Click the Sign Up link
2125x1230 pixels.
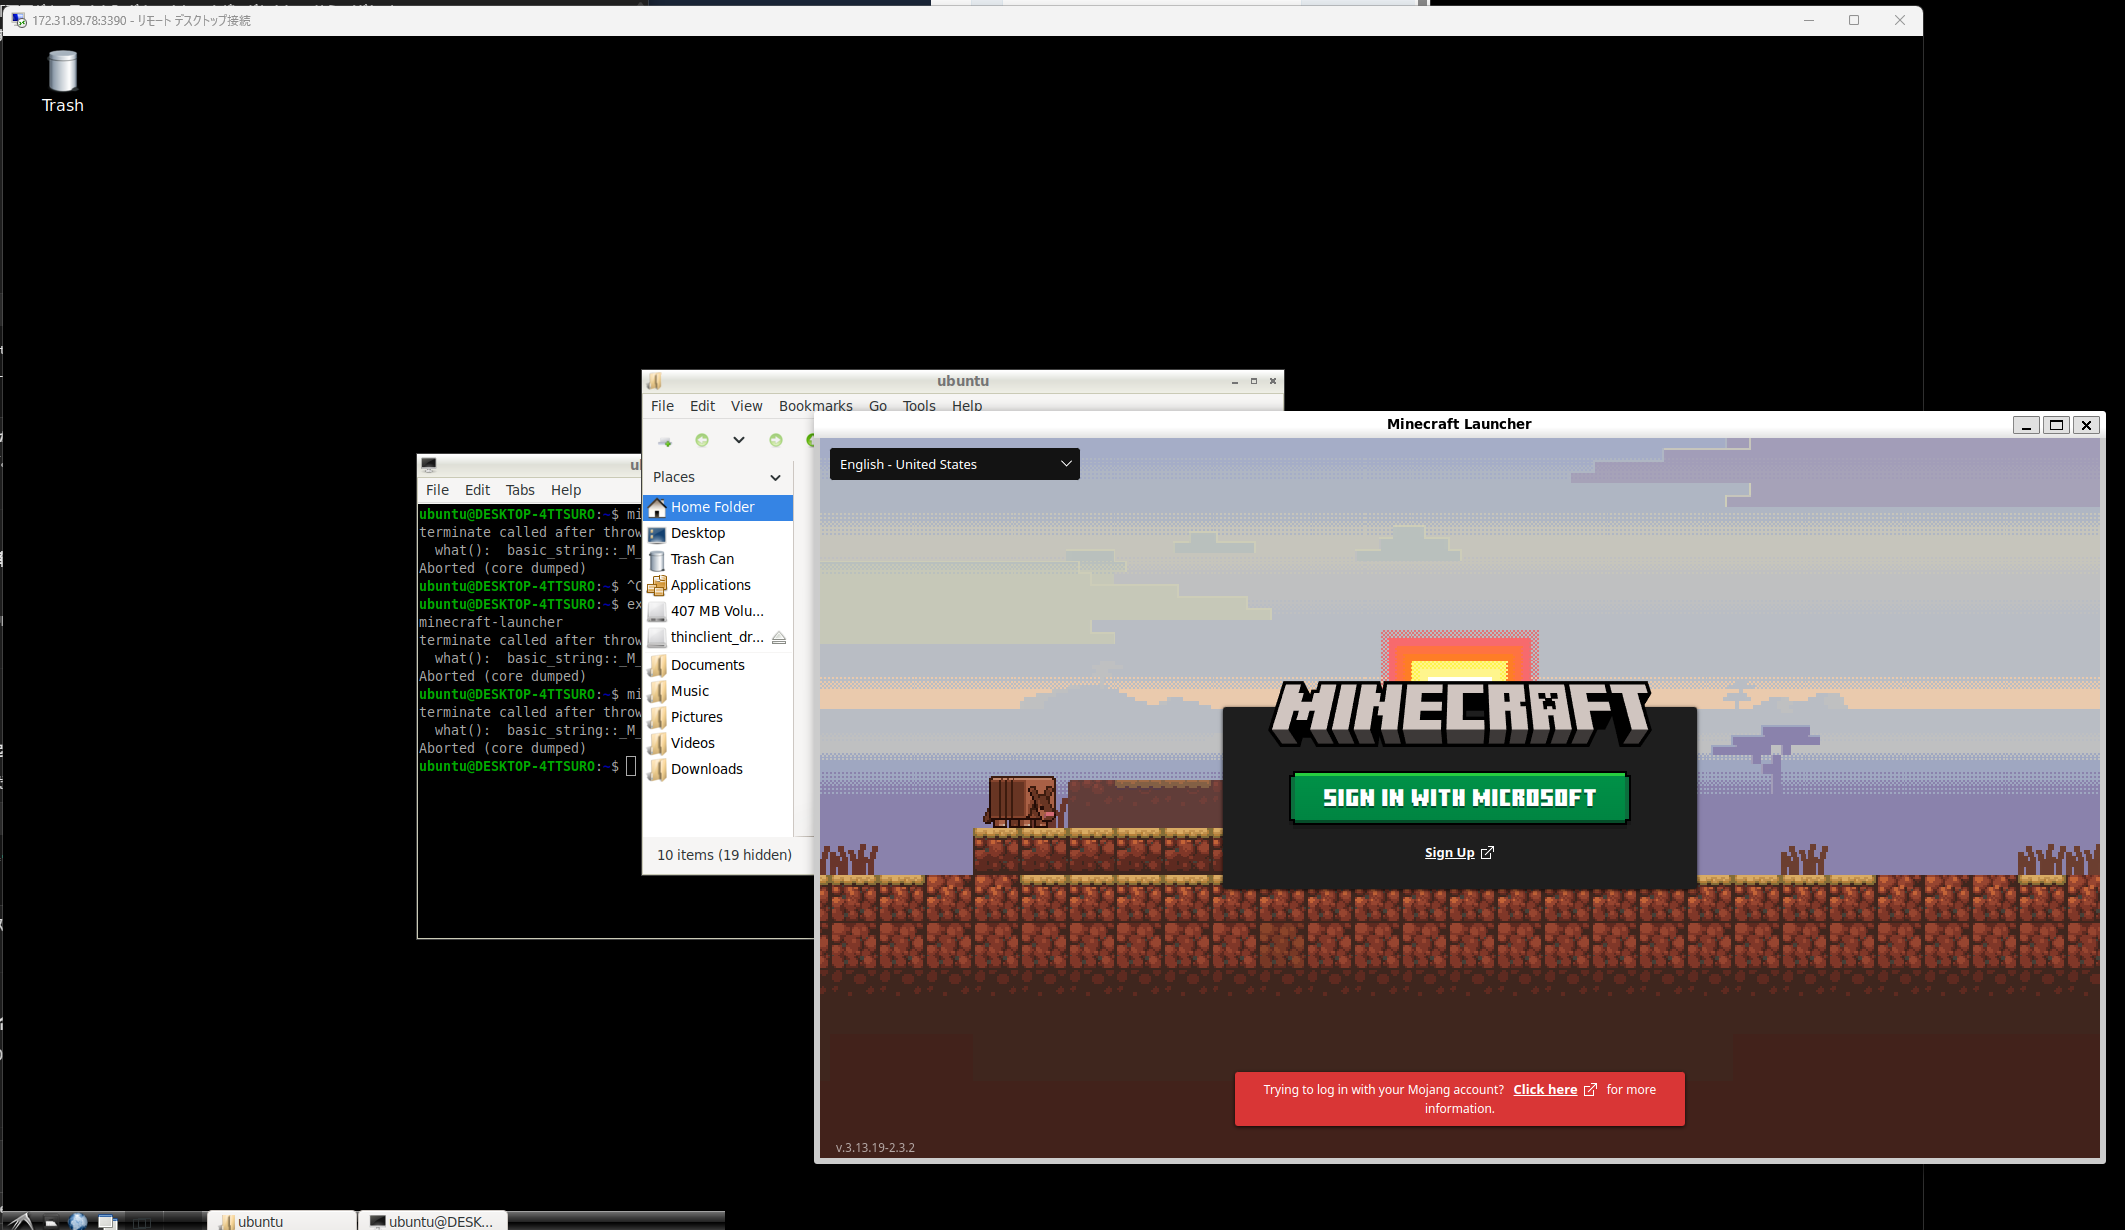1449,853
